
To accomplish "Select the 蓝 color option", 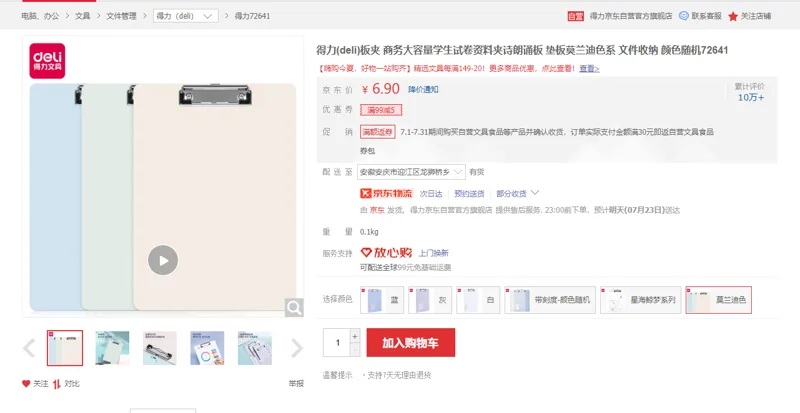I will click(382, 300).
